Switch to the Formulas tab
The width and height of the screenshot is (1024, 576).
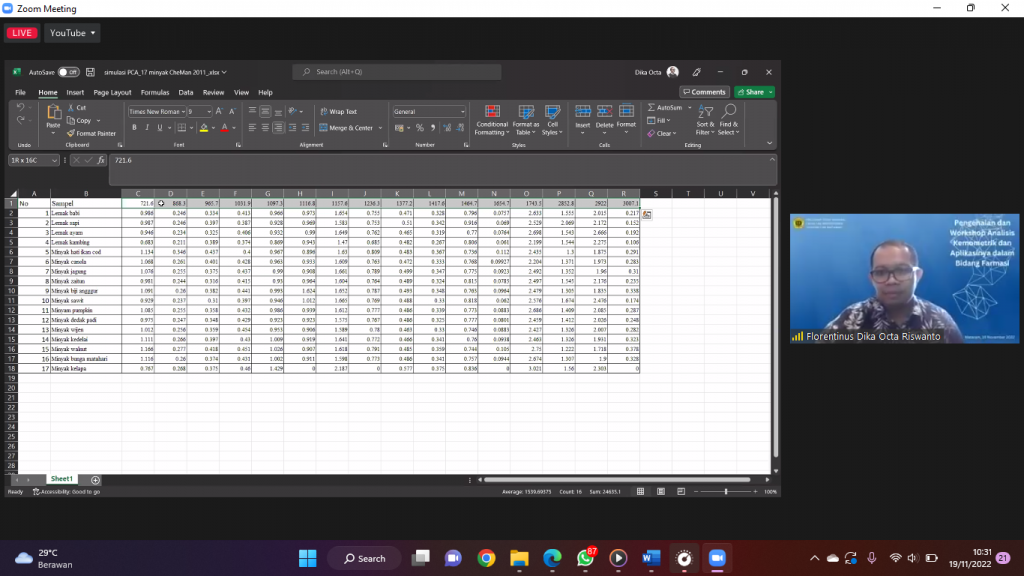tap(155, 93)
